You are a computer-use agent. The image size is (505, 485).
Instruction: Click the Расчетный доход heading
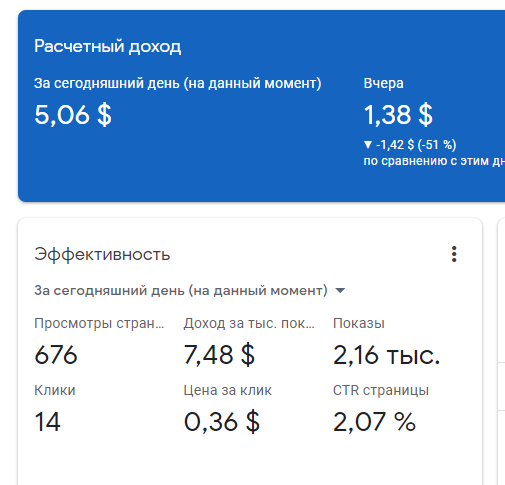[x=108, y=46]
